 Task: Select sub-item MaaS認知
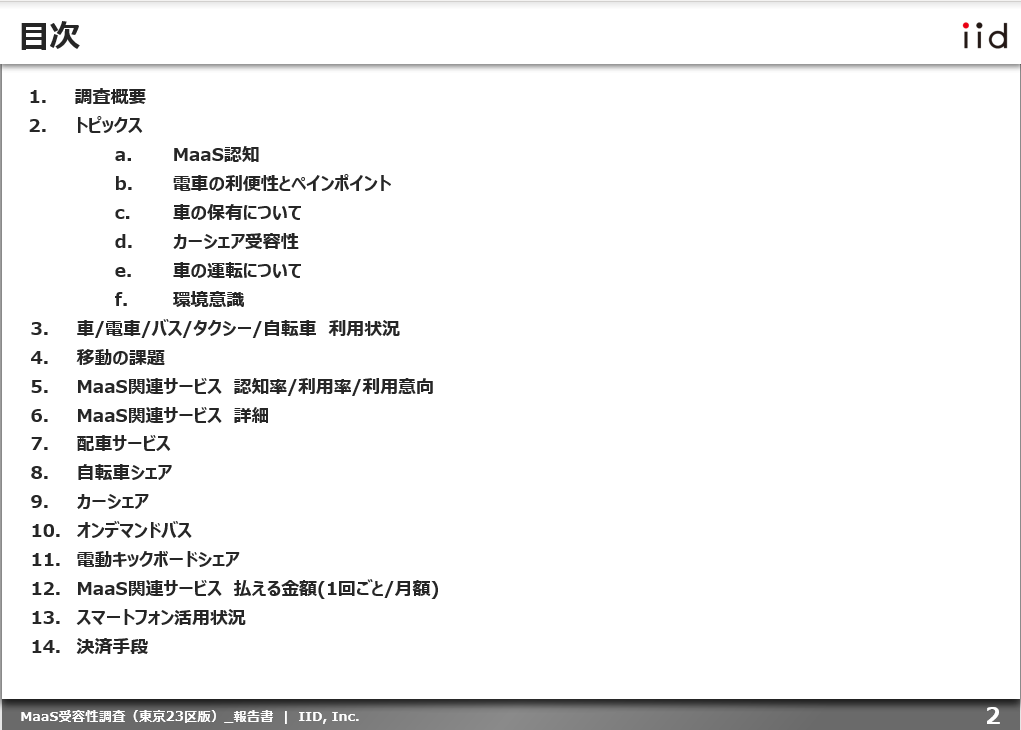click(216, 154)
